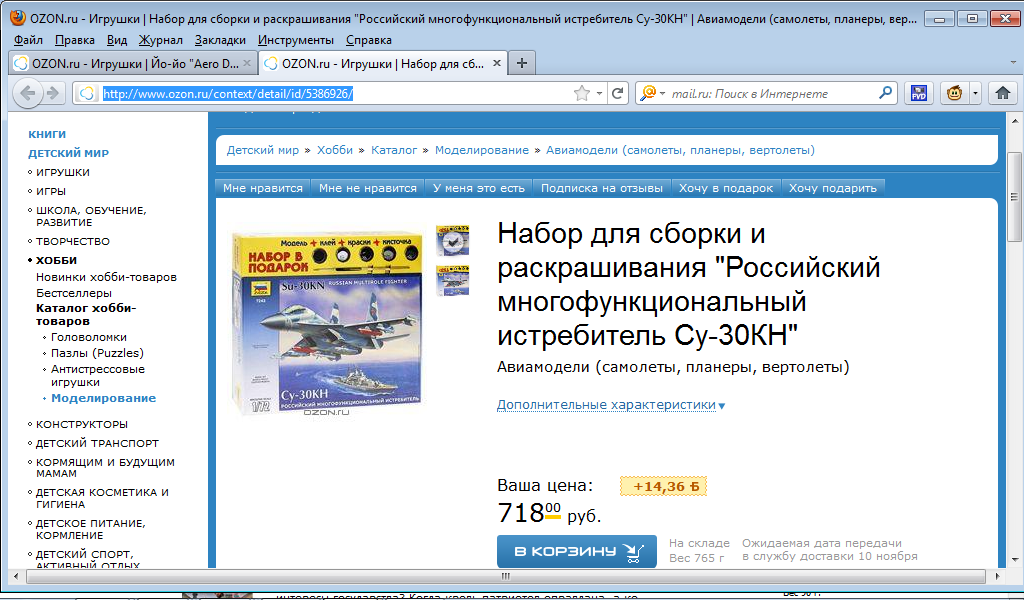1024x600 pixels.
Task: Select the second small product thumbnail
Action: click(453, 281)
